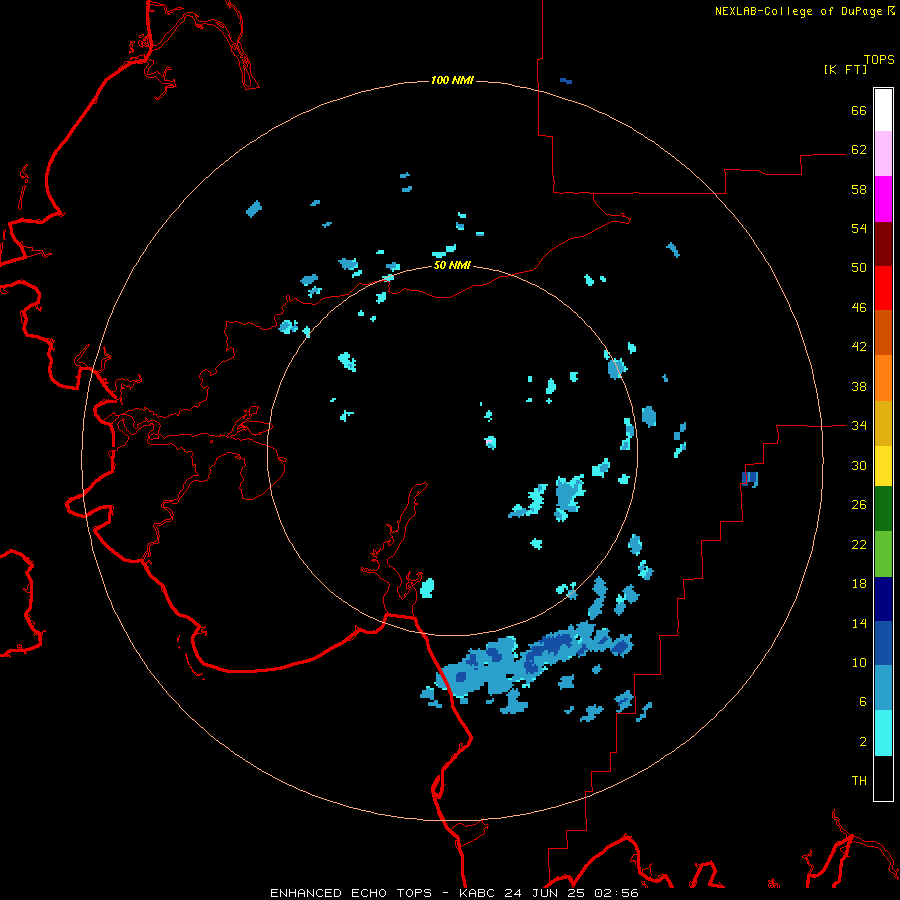
Task: Select the gold swatch below 38
Action: (x=883, y=423)
